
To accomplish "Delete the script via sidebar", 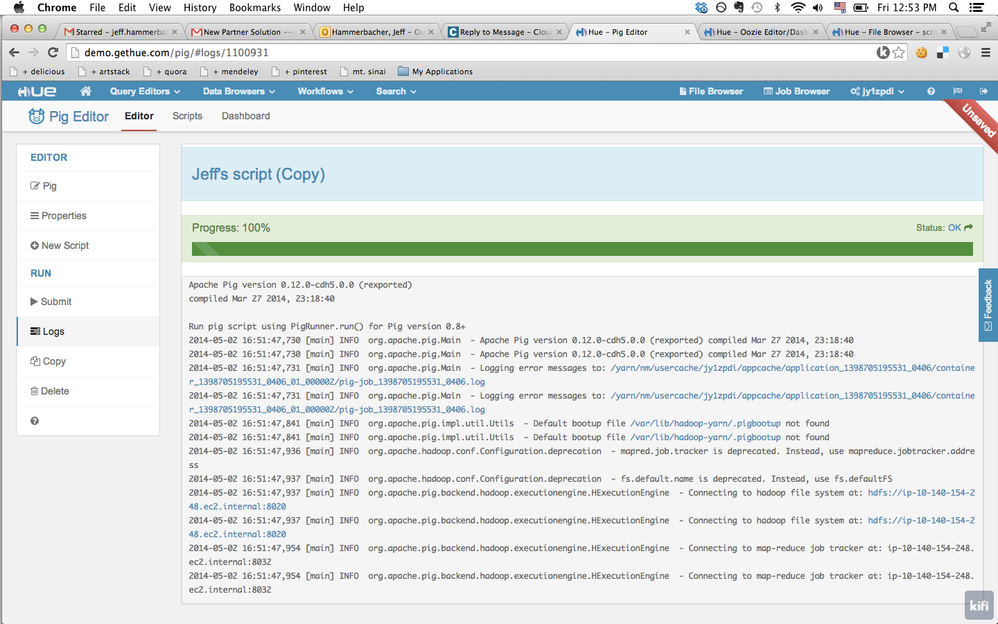I will pyautogui.click(x=88, y=392).
